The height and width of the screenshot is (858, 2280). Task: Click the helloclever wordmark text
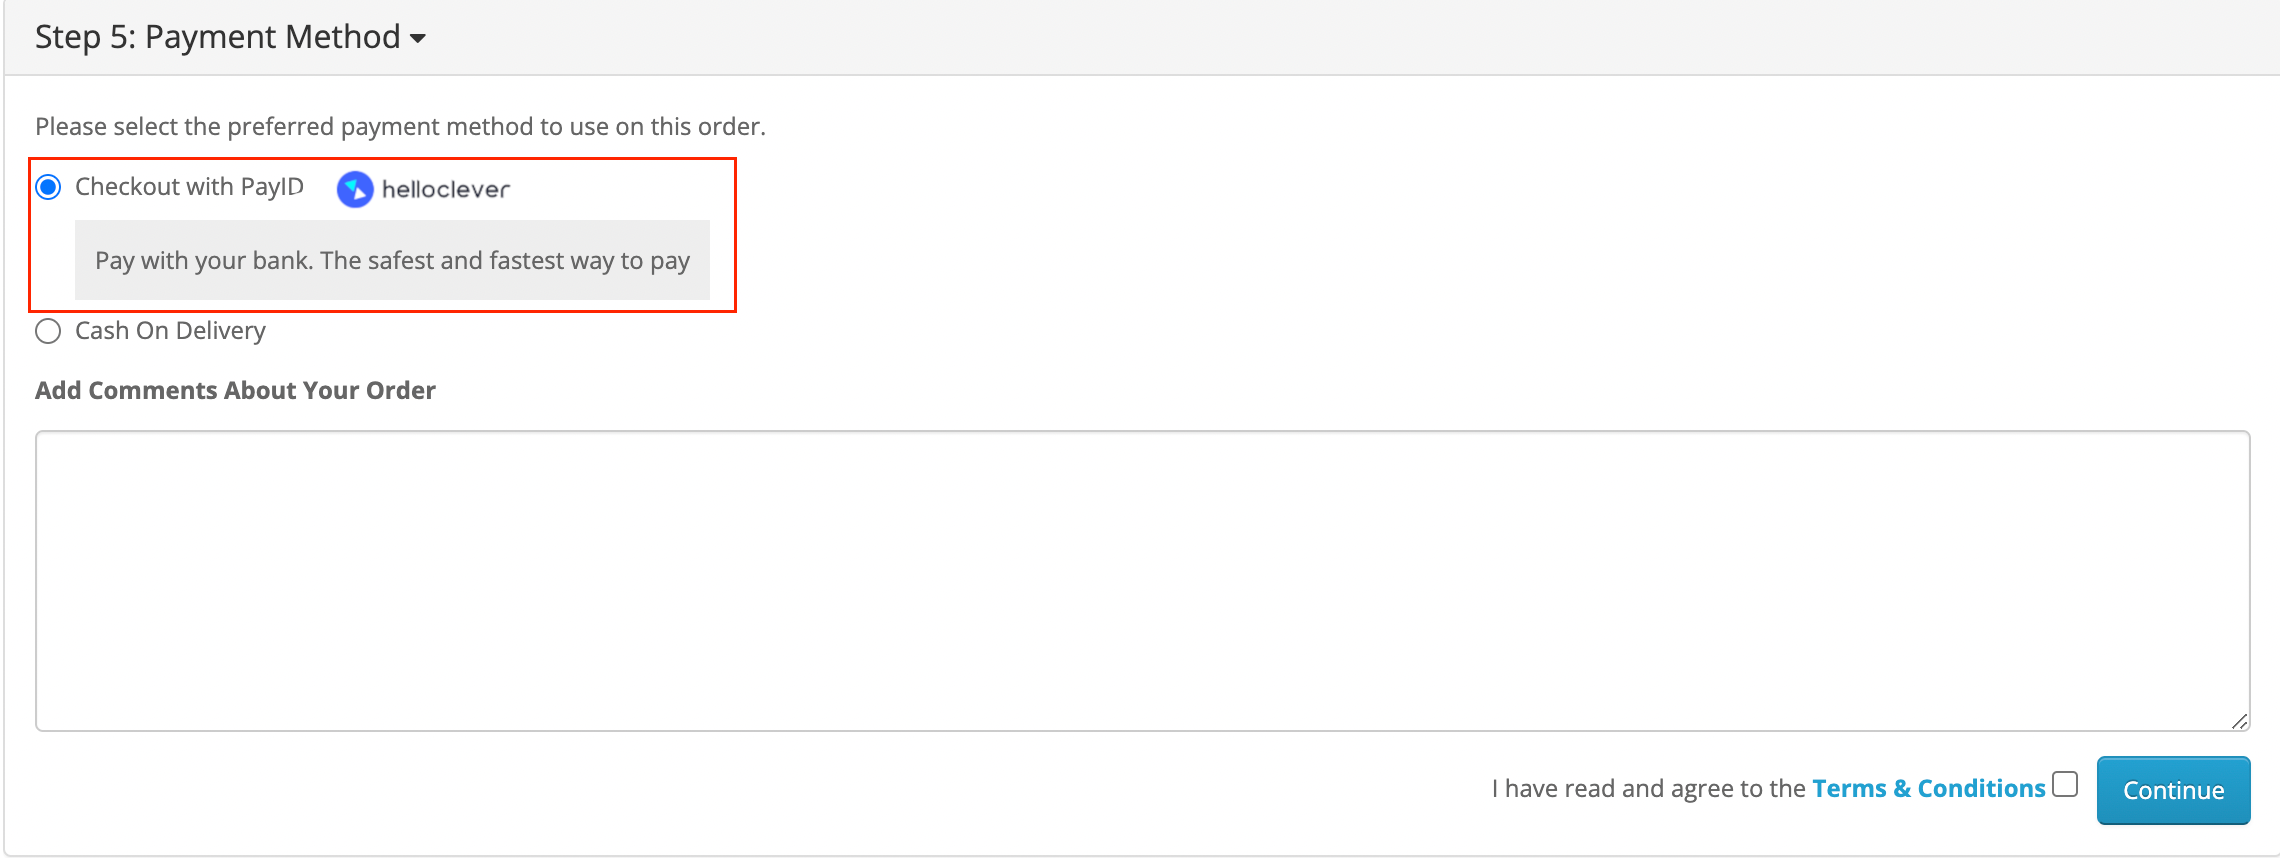[x=446, y=189]
